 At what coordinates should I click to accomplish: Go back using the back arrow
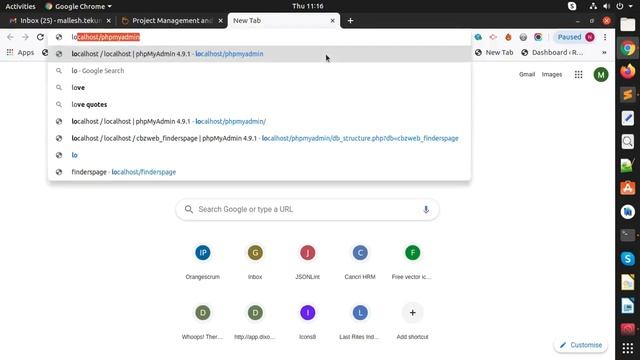click(x=10, y=37)
